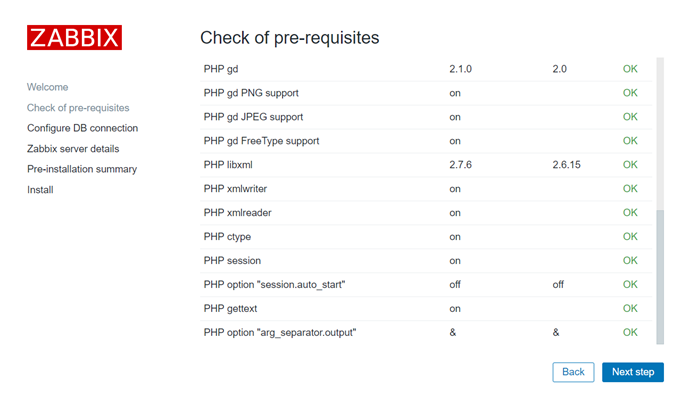
Task: Select Check of pre-requisites in sidebar
Action: 78,108
